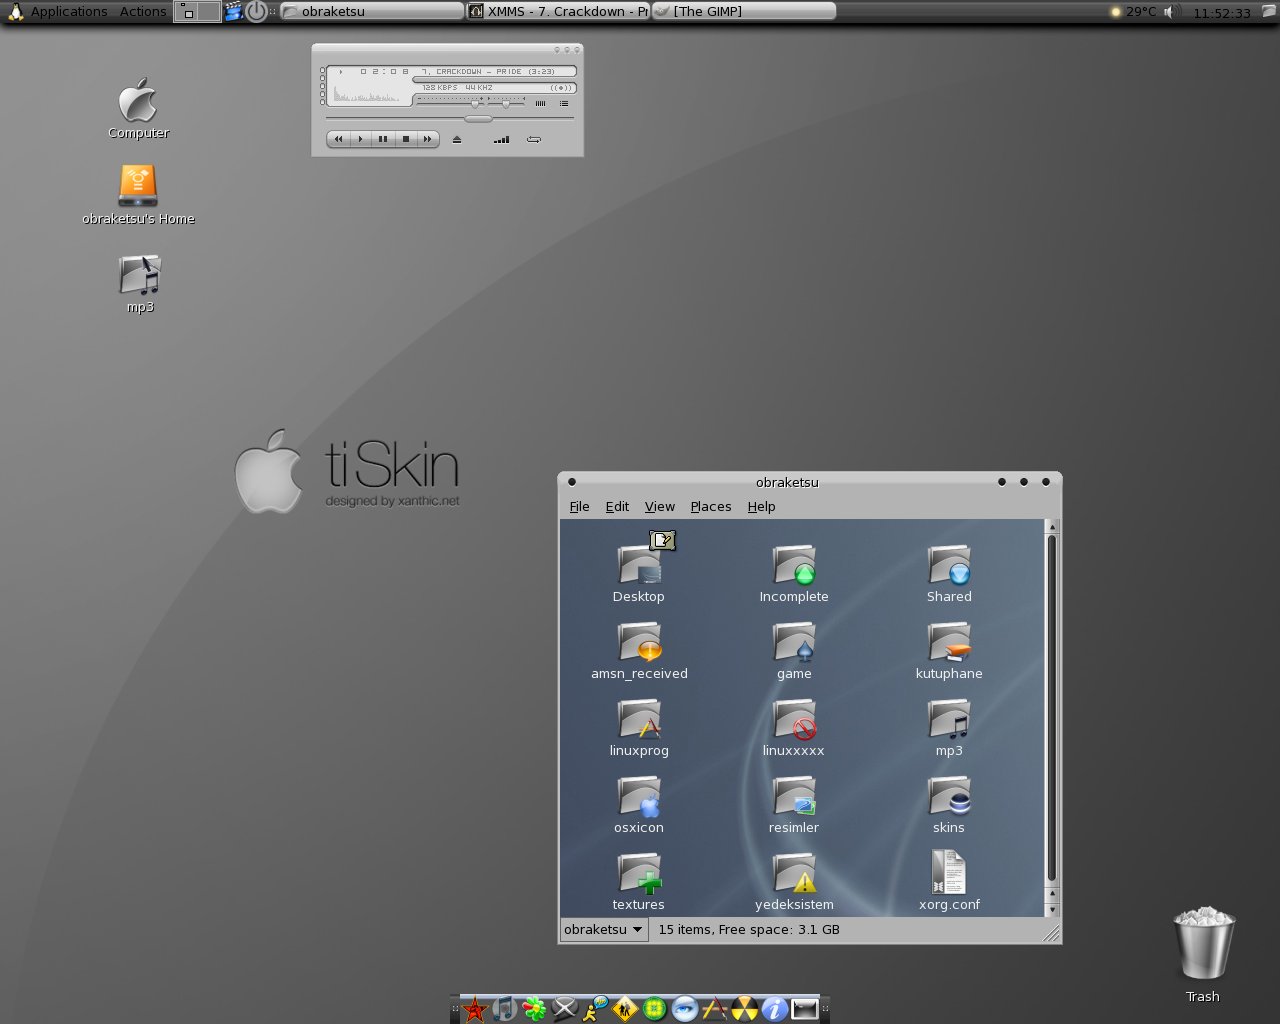Viewport: 1280px width, 1024px height.
Task: Skip to next track in XMMS
Action: pos(427,139)
